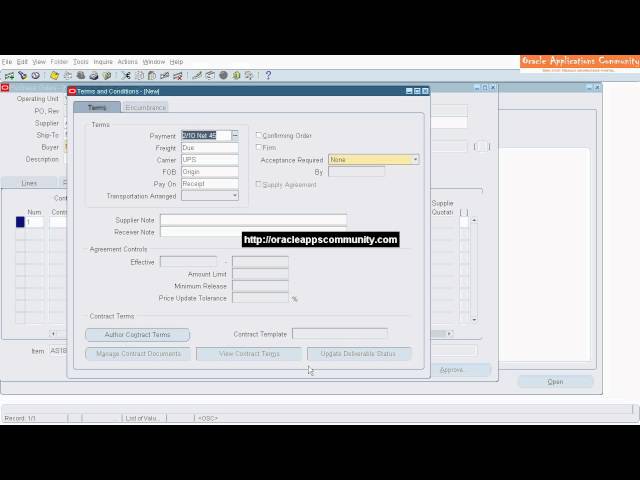Open the Edit menu
Screen dimensions: 640x480
pyautogui.click(x=22, y=62)
